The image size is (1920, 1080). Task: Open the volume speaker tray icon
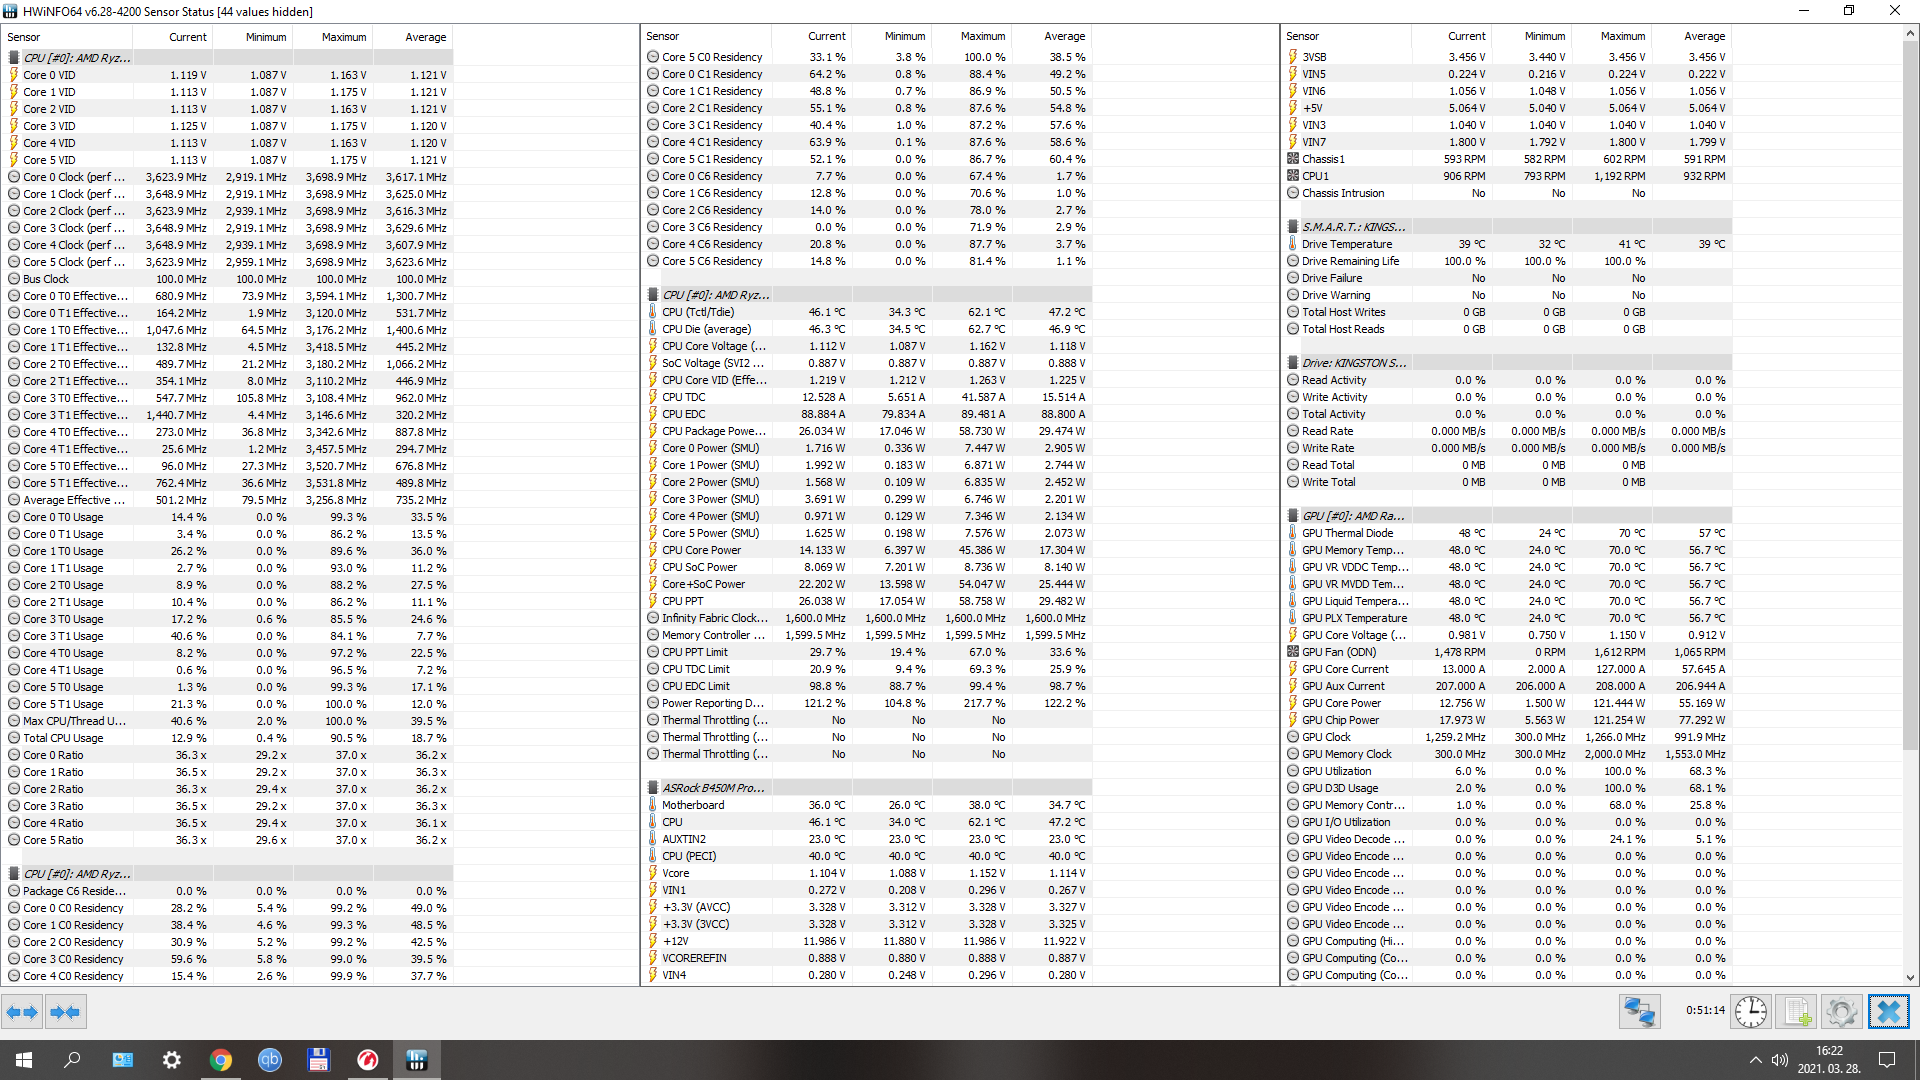click(x=1780, y=1060)
